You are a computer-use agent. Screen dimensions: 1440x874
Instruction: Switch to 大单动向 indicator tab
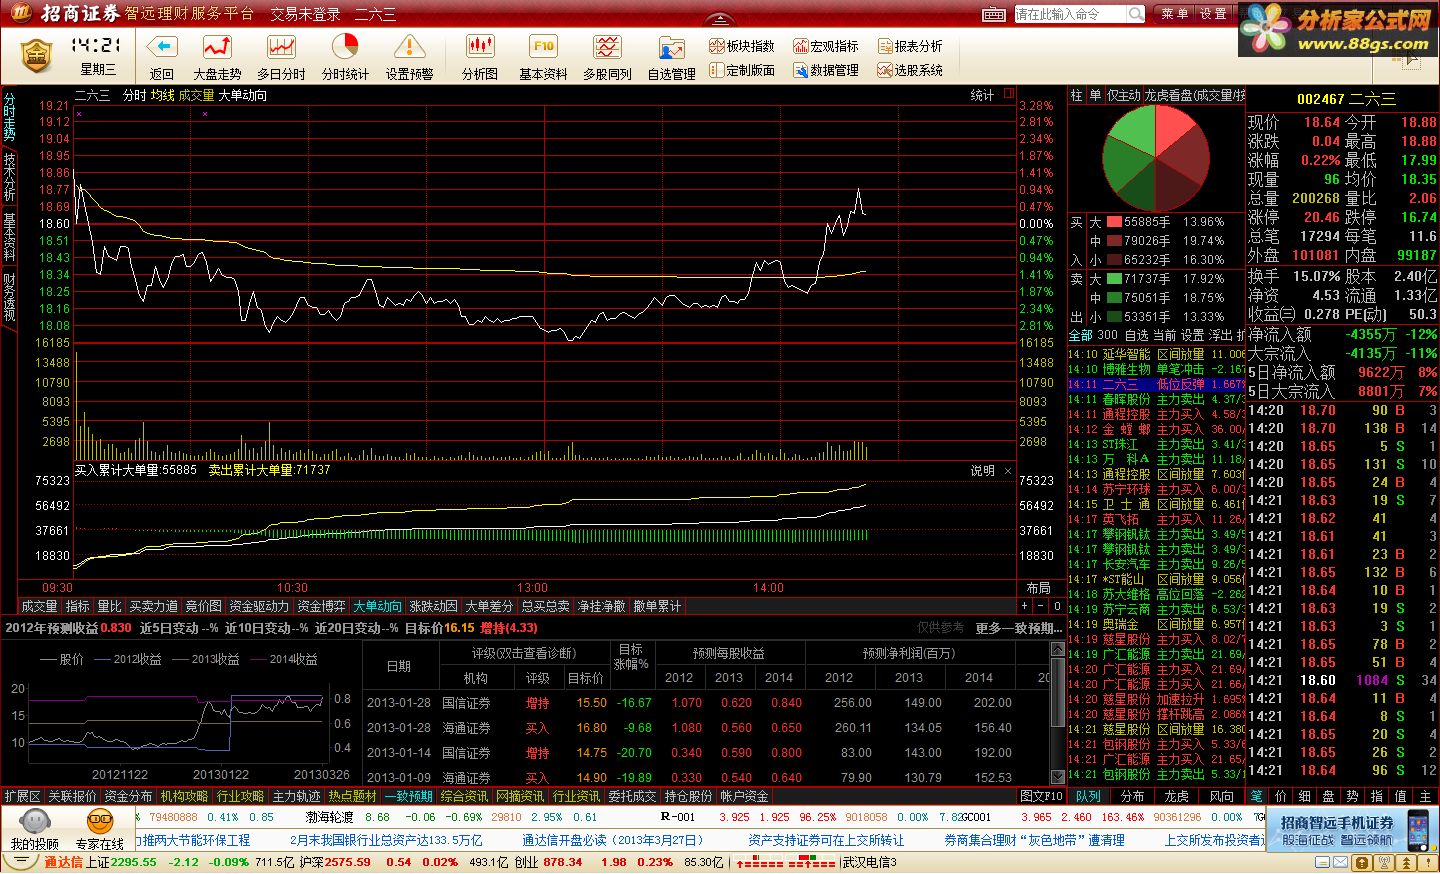[x=377, y=606]
